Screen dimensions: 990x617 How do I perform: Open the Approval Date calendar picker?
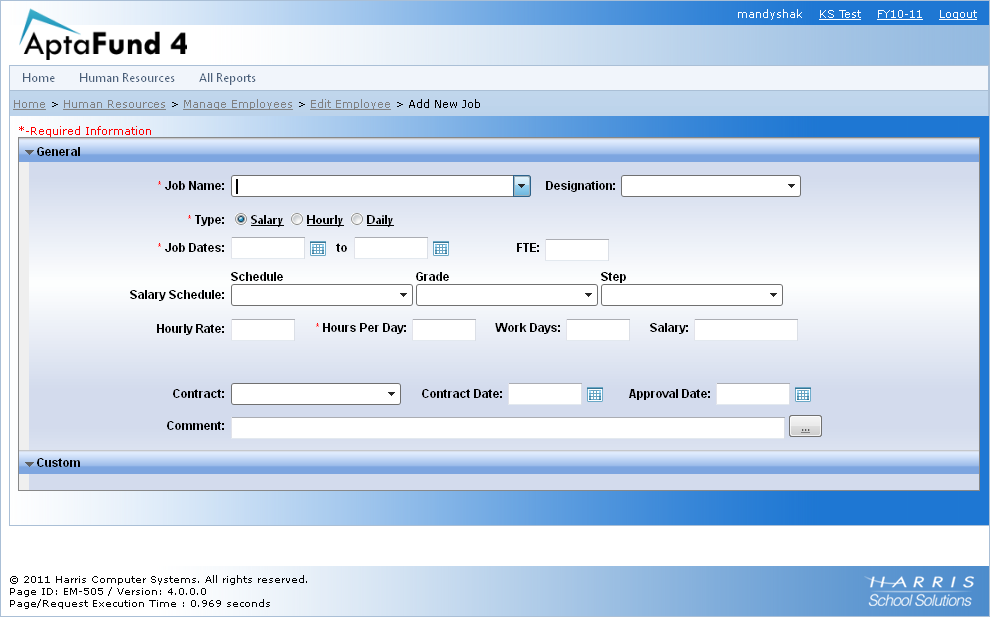click(802, 394)
